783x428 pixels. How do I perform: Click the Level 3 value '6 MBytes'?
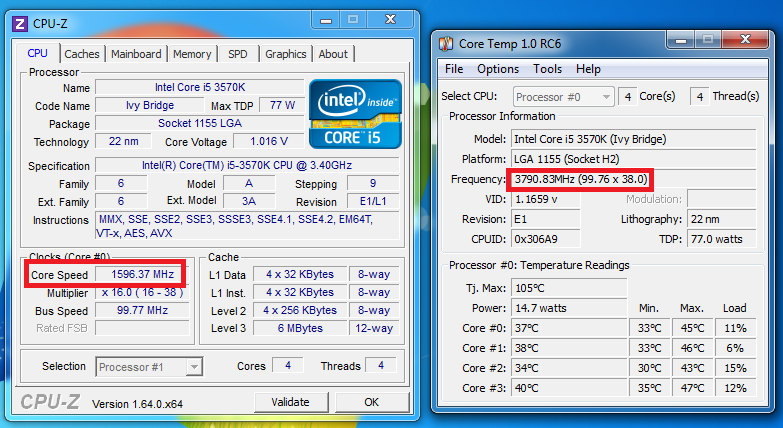click(x=300, y=328)
